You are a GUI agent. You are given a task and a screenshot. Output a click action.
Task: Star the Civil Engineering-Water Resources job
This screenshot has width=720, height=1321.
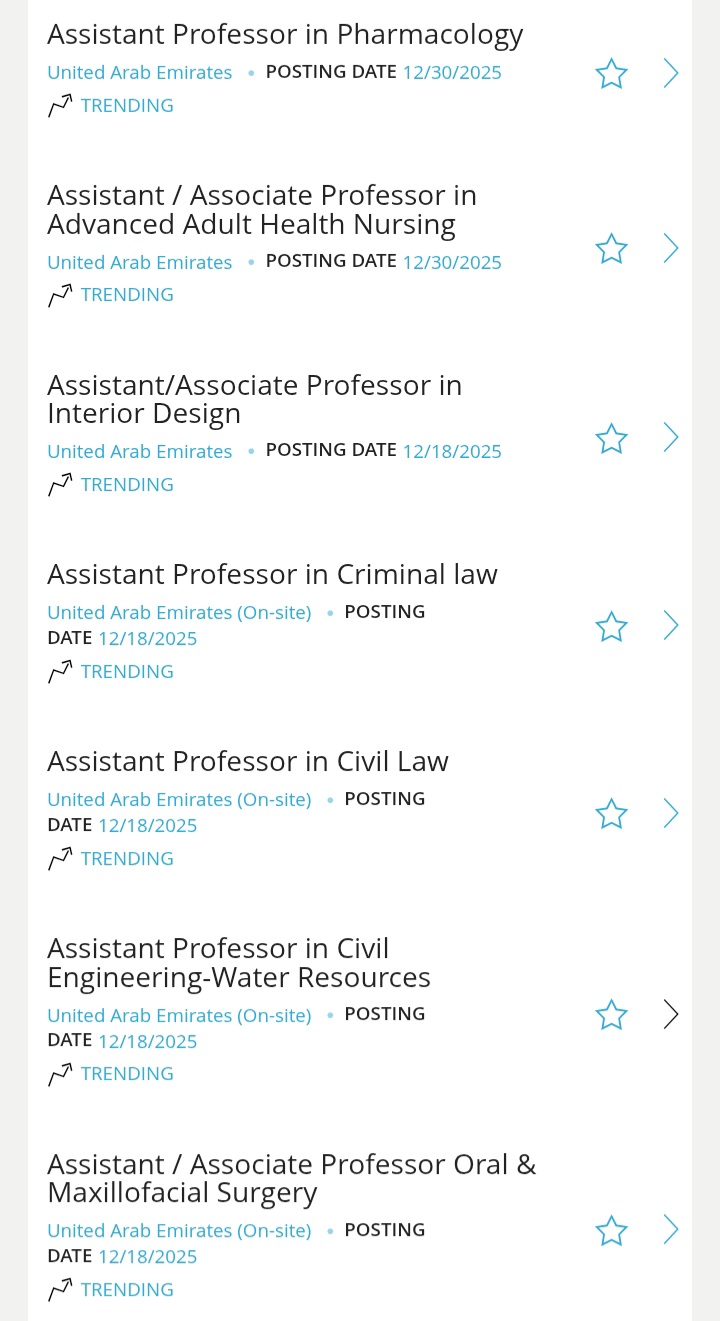pyautogui.click(x=611, y=1015)
